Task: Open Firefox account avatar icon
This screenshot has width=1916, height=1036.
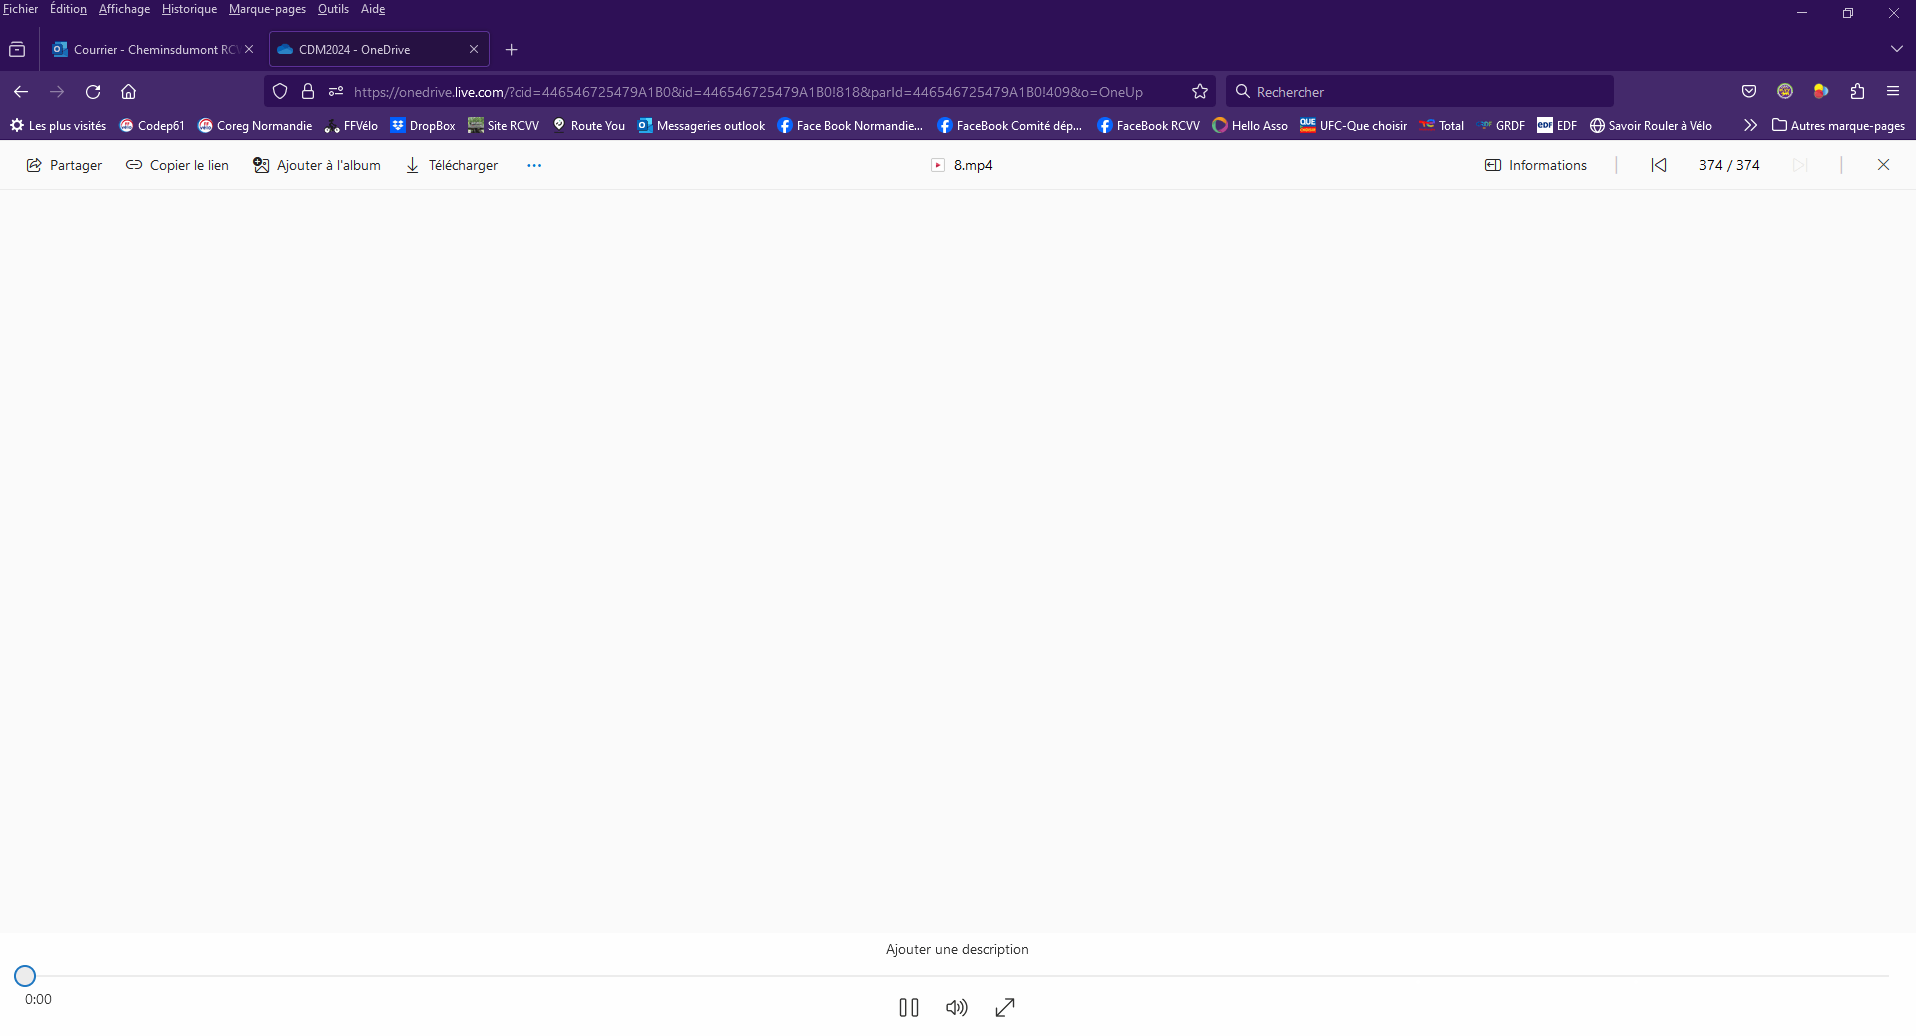Action: 1785,91
